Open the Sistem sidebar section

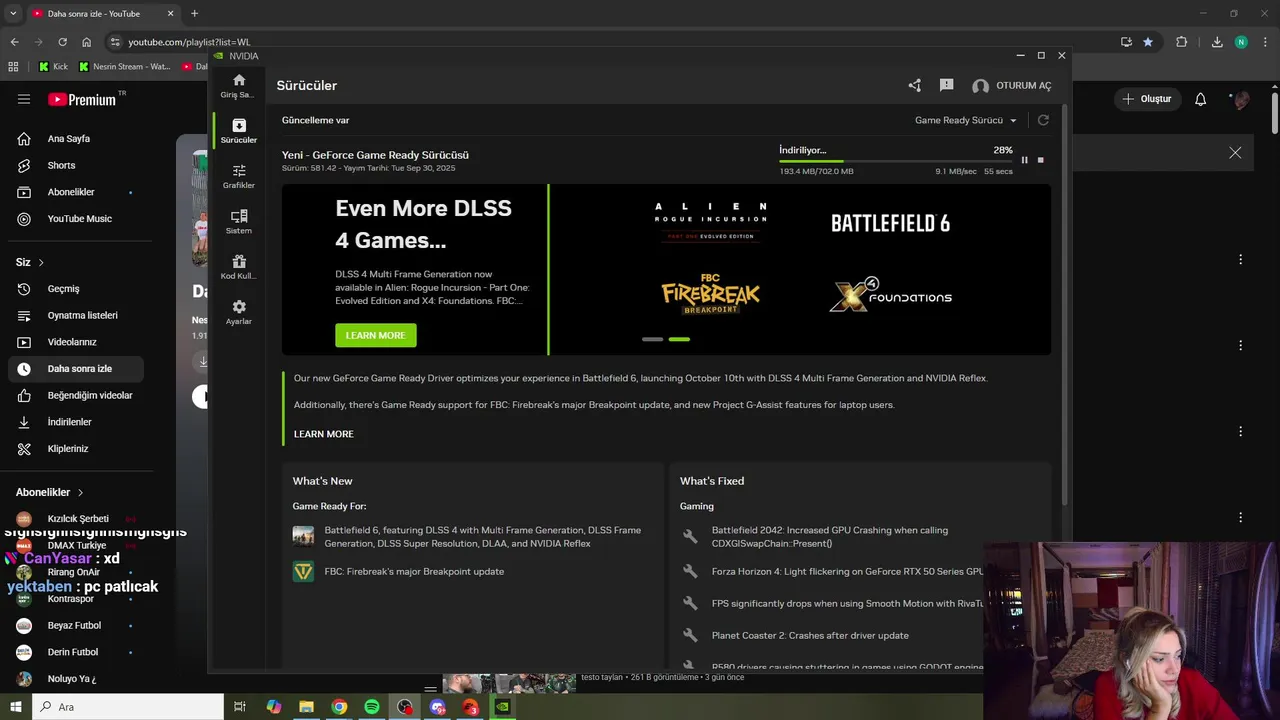coord(238,222)
